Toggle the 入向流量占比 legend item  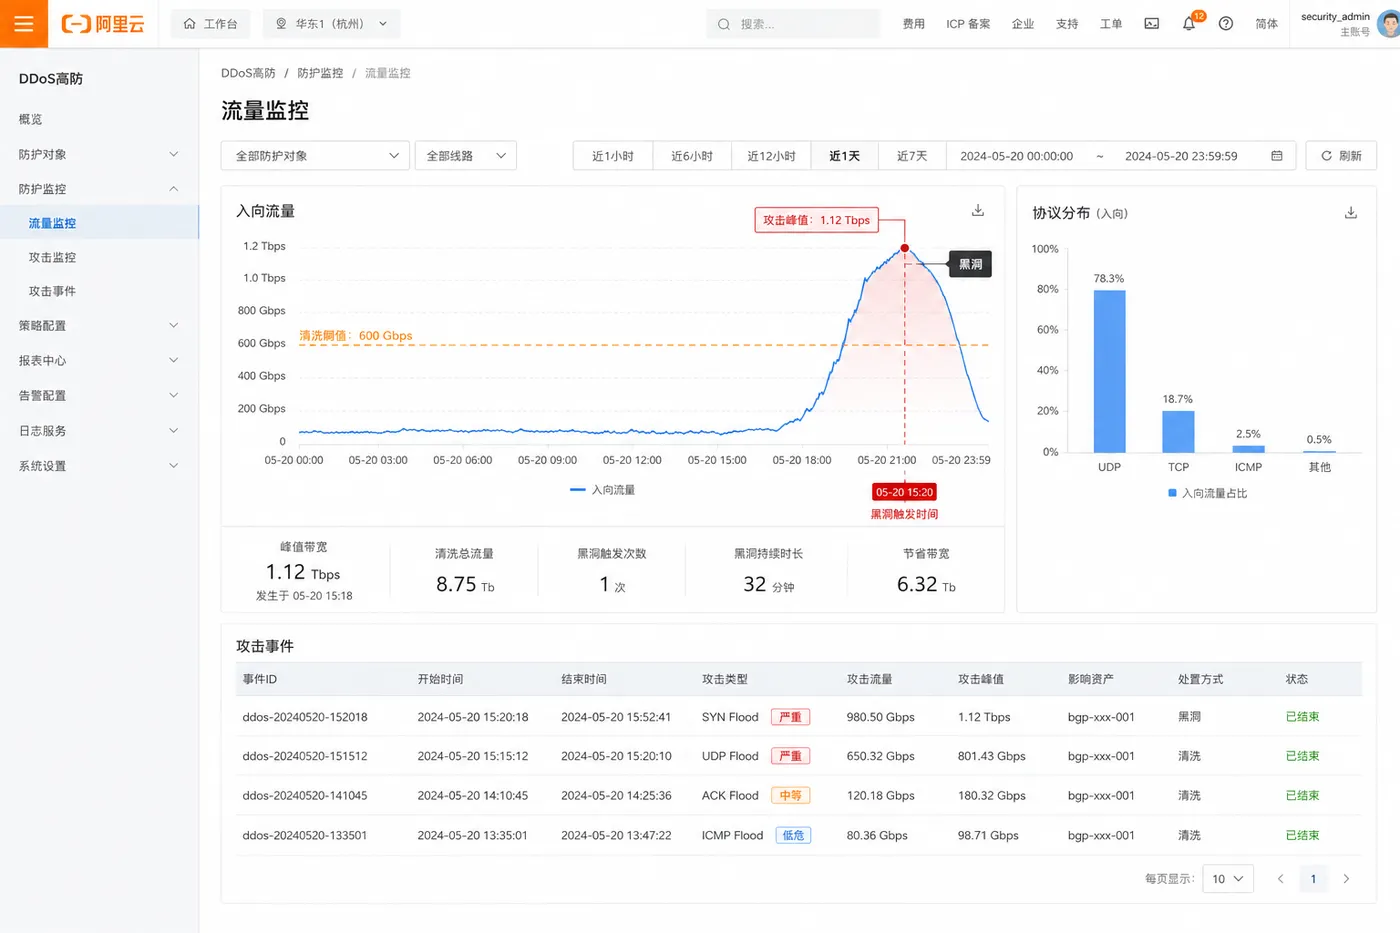1207,493
